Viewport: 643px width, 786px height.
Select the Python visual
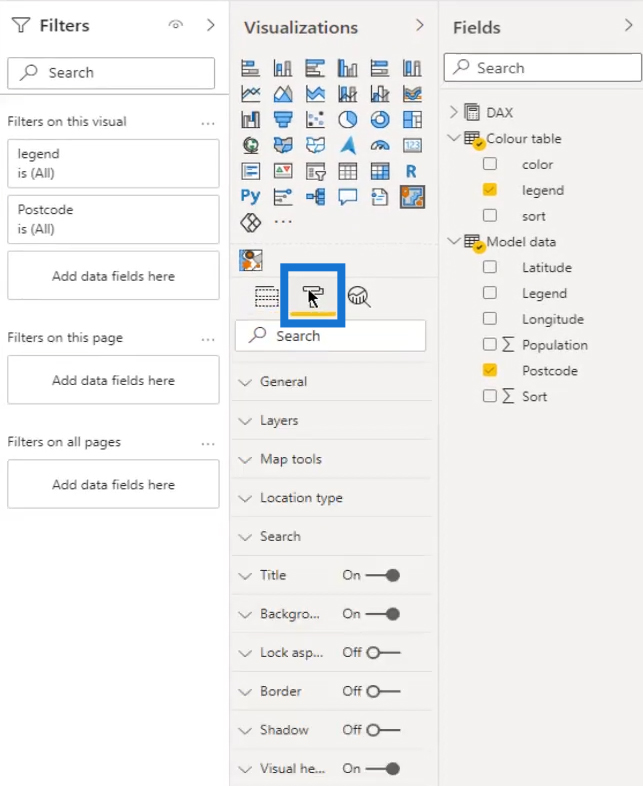(251, 196)
